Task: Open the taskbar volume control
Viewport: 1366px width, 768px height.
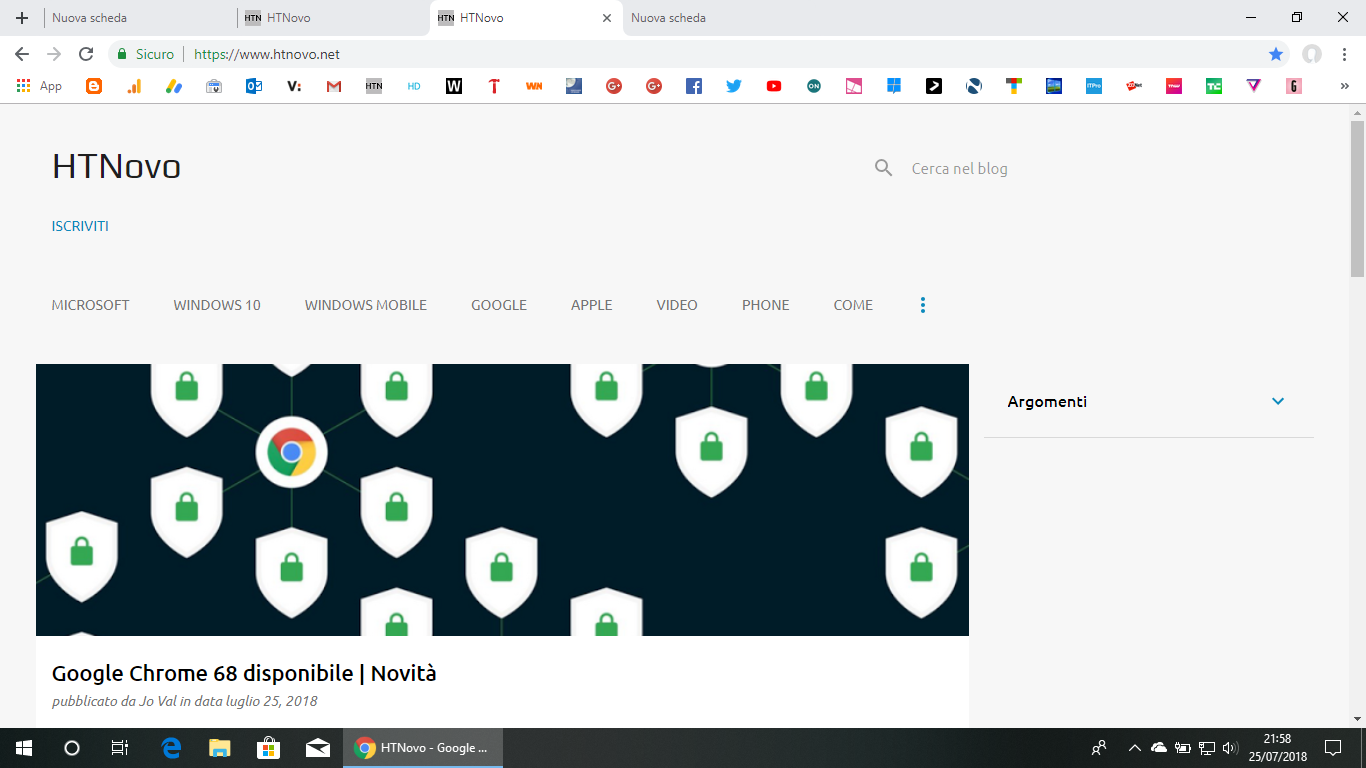Action: 1230,748
